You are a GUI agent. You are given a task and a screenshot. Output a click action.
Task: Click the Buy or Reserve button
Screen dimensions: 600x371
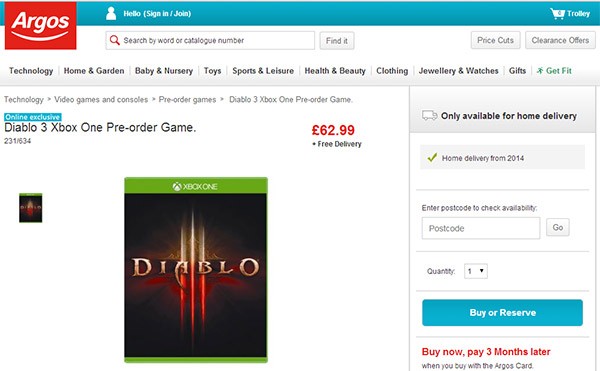pyautogui.click(x=502, y=313)
